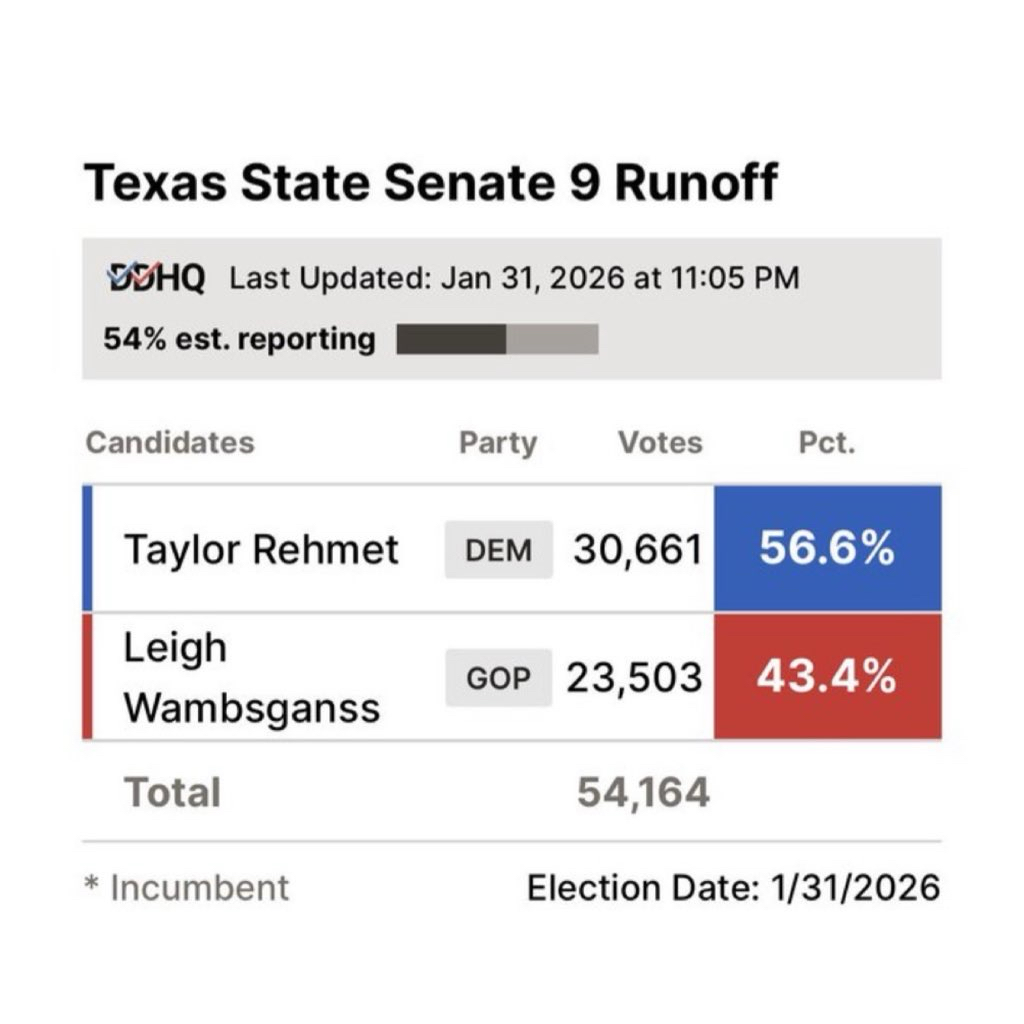Click the 54% reporting progress bar
Image resolution: width=1024 pixels, height=1024 pixels.
497,339
